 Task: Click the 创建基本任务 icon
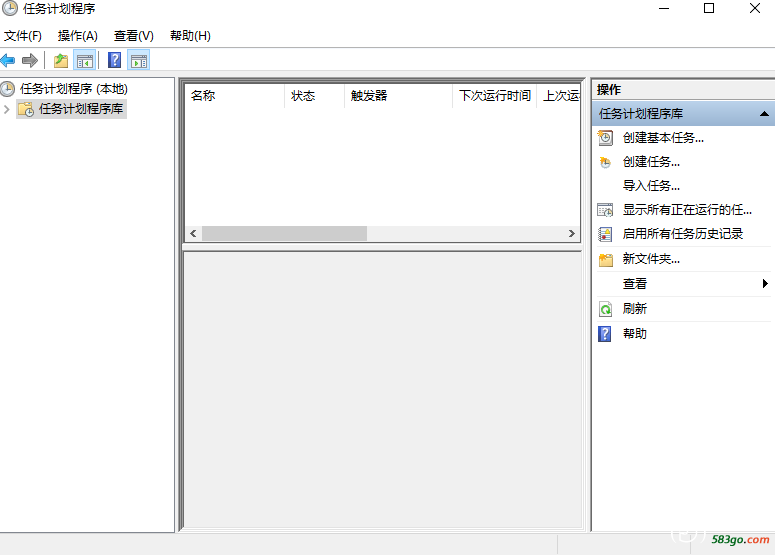[605, 138]
